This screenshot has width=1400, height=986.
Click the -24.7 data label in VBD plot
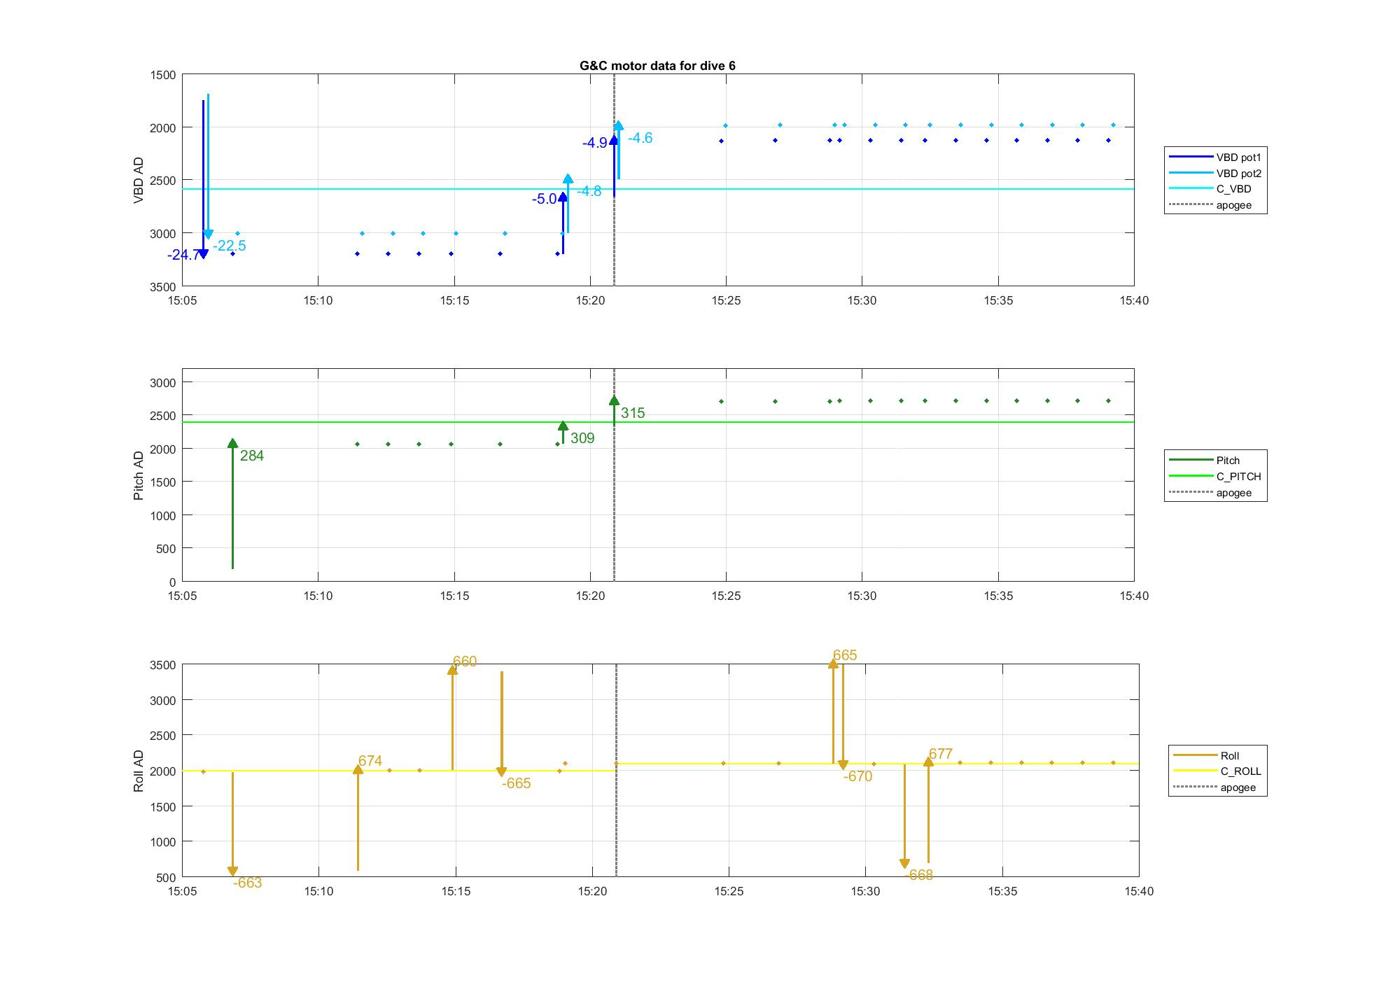click(x=183, y=255)
